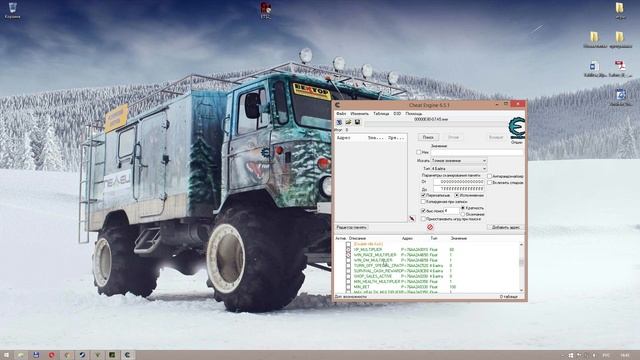Click the address list vertical scrollbar
The width and height of the screenshot is (640, 360).
521,267
